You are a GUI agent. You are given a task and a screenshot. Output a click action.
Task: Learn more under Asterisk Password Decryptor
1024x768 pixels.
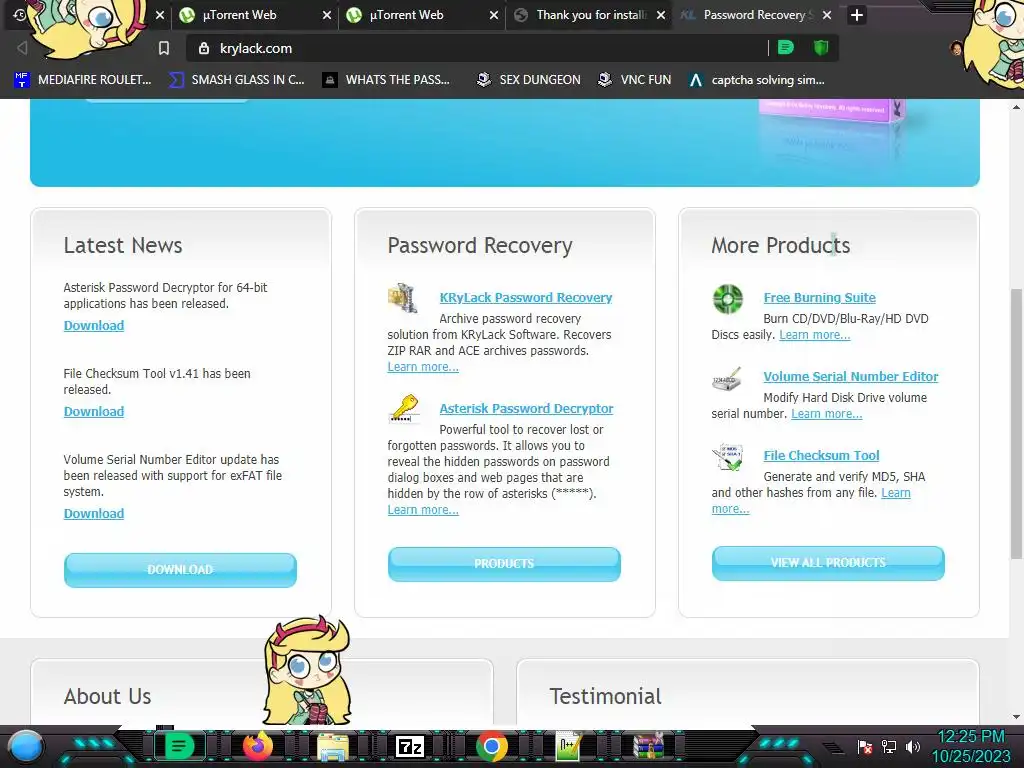423,509
